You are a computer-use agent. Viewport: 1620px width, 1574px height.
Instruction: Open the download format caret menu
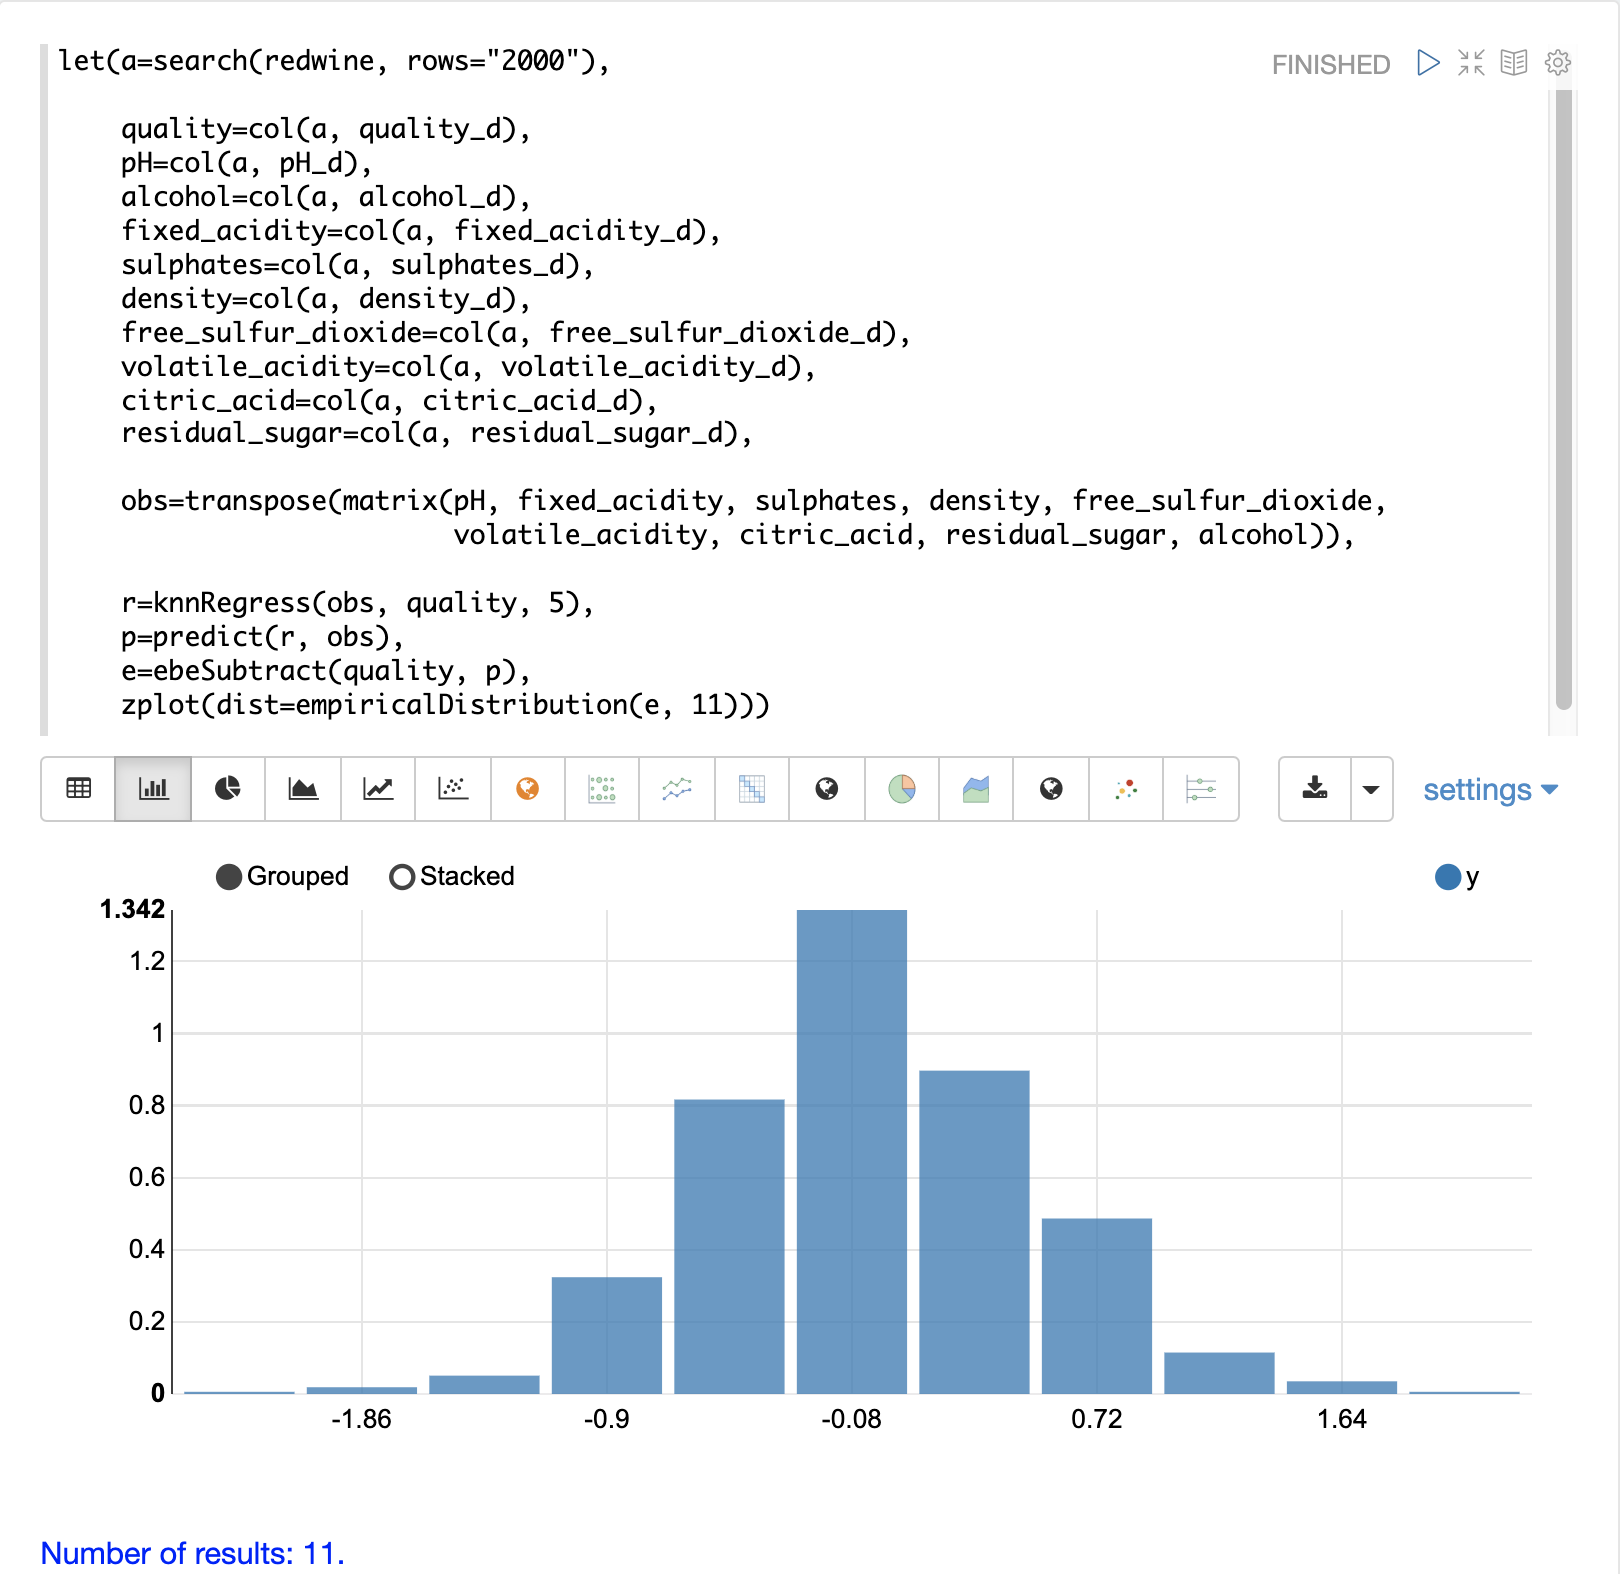point(1371,789)
